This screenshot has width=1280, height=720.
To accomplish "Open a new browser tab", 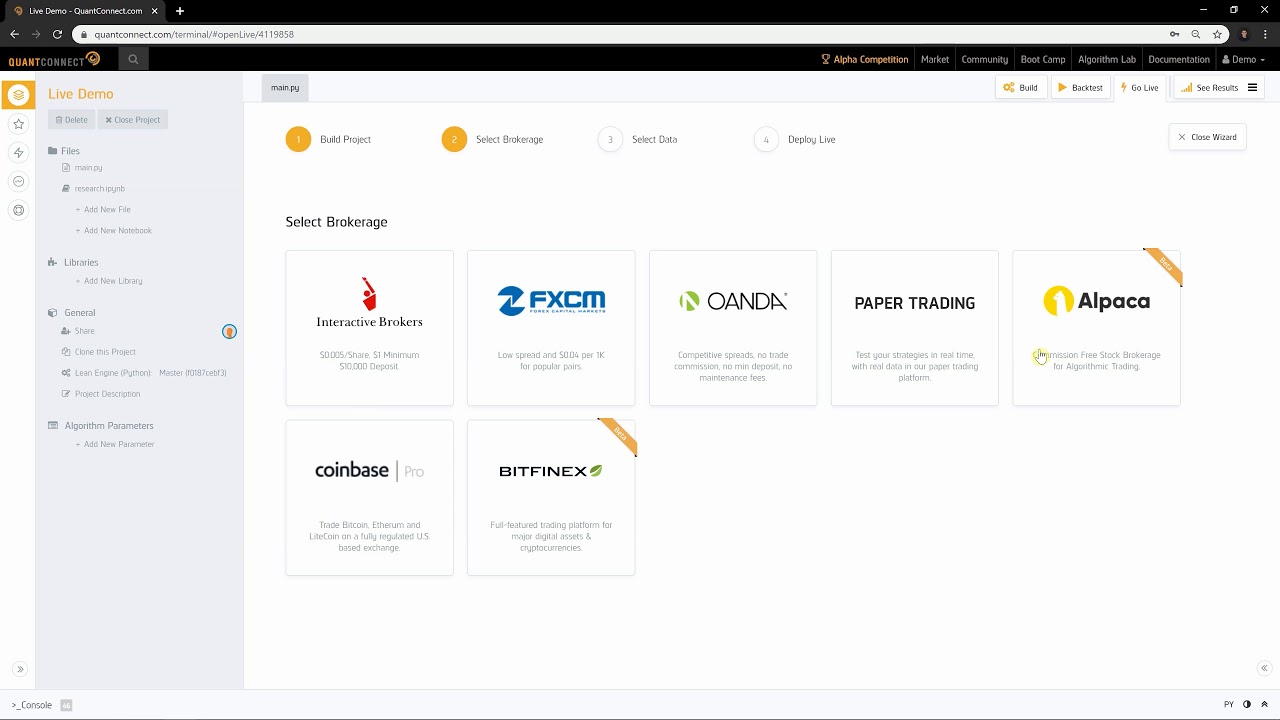I will [180, 11].
